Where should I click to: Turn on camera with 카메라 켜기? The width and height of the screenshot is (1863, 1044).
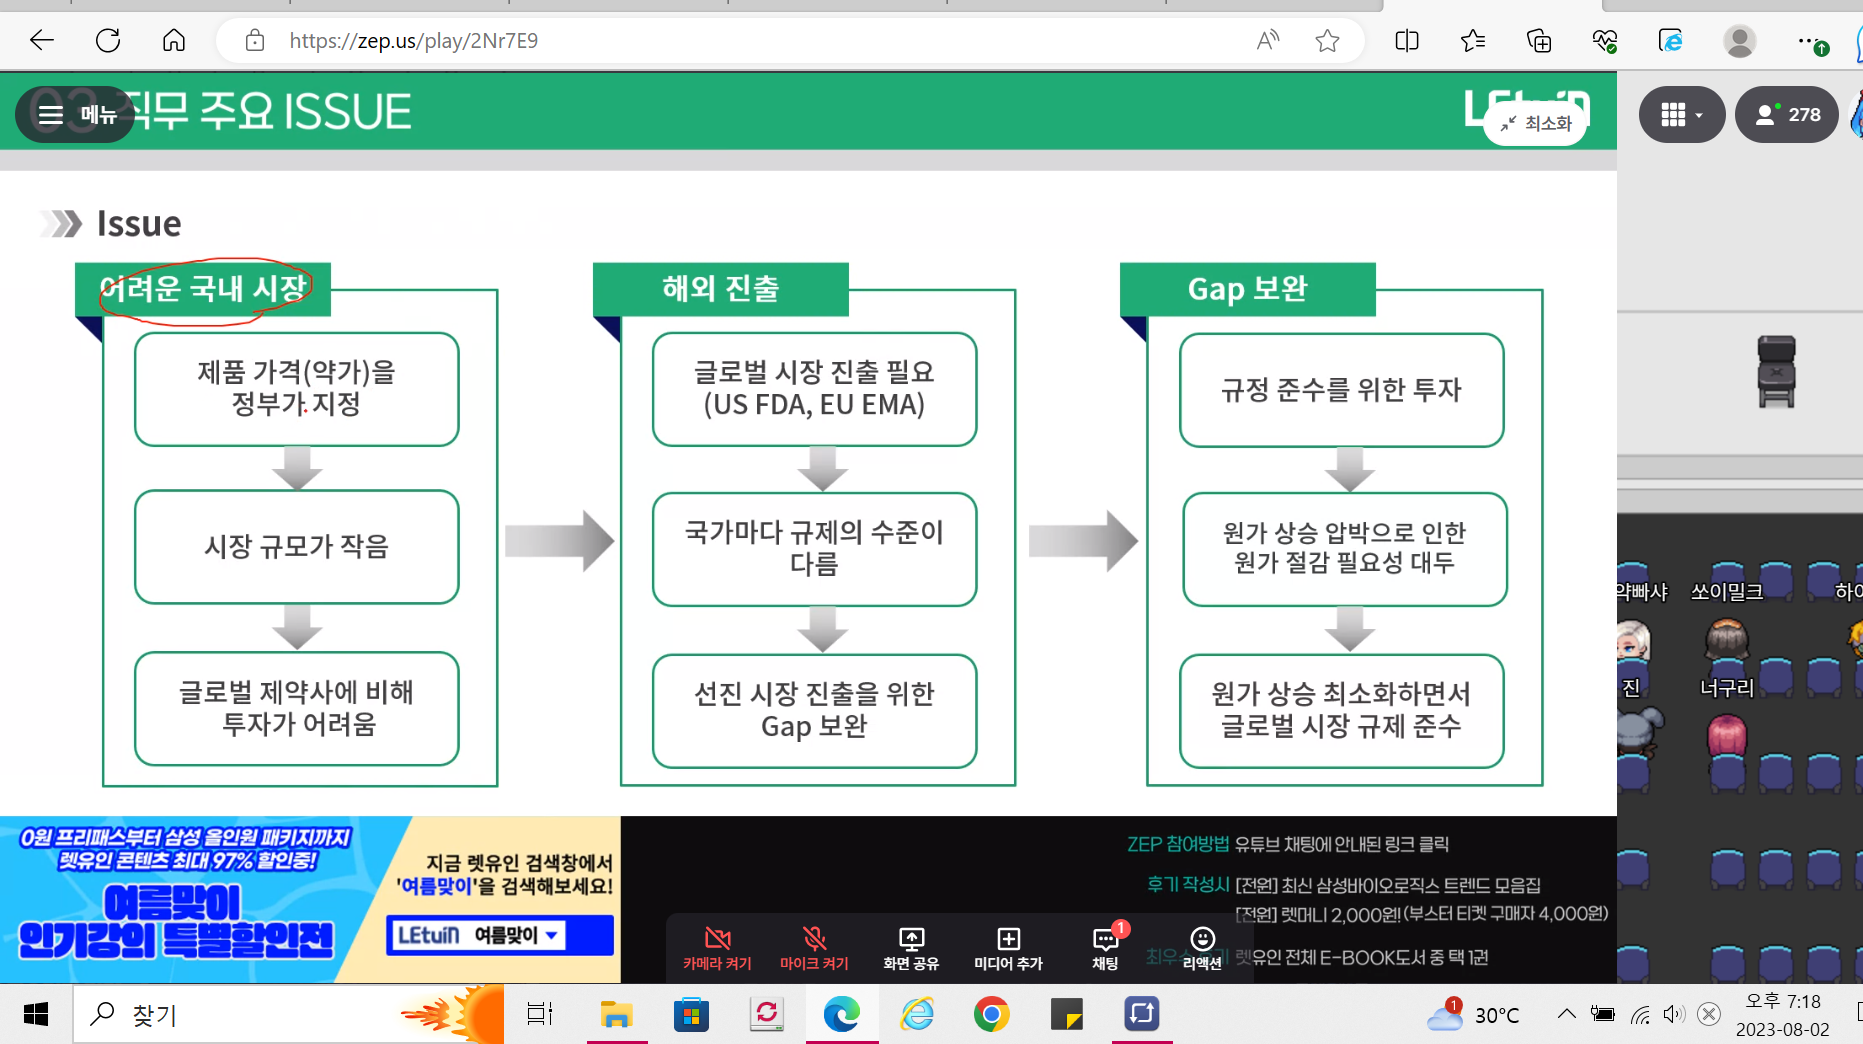pyautogui.click(x=717, y=947)
